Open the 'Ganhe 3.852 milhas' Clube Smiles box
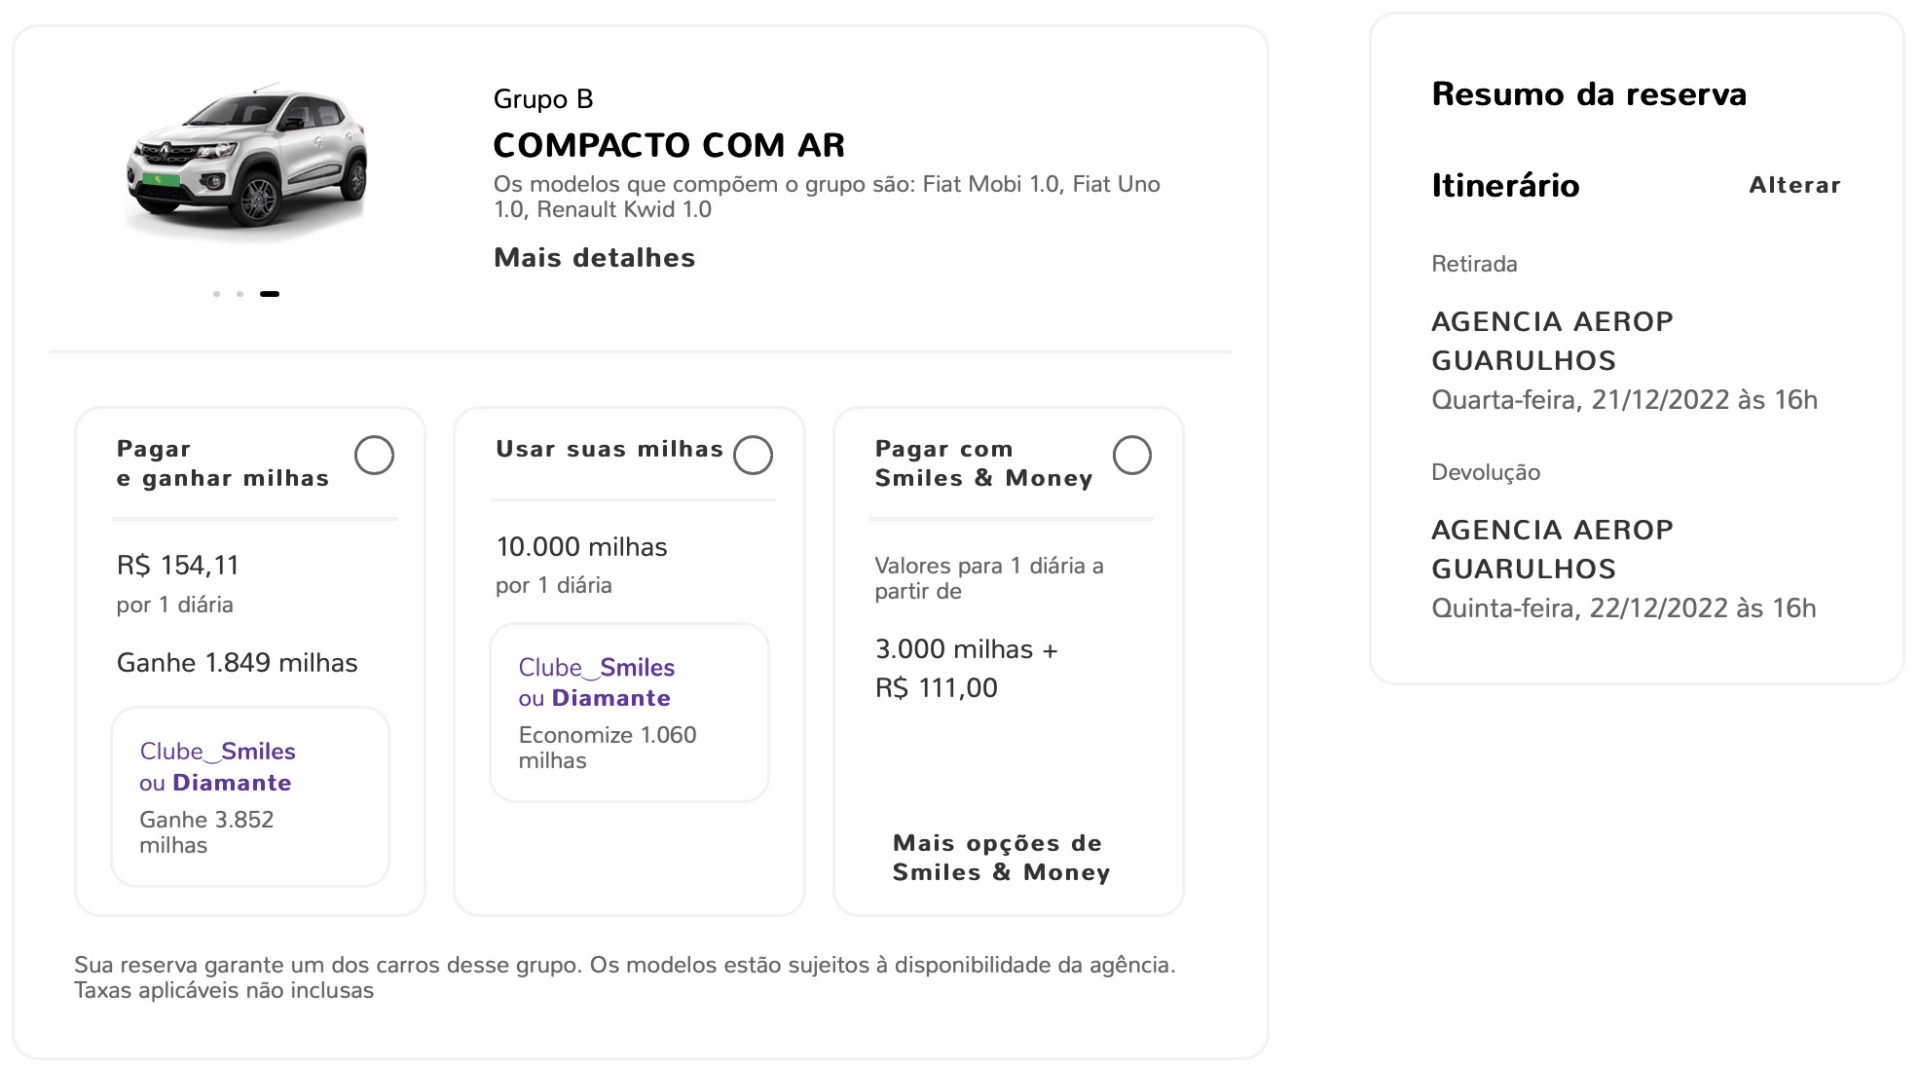 pos(250,797)
